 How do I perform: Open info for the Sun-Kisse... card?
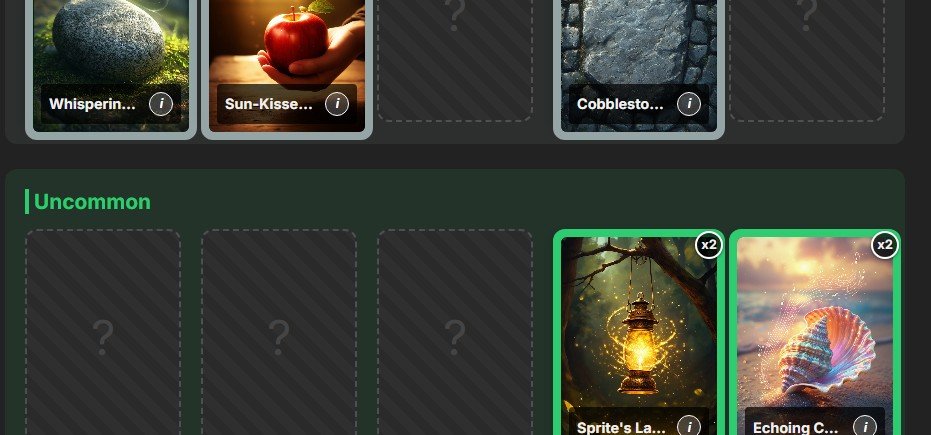[337, 104]
